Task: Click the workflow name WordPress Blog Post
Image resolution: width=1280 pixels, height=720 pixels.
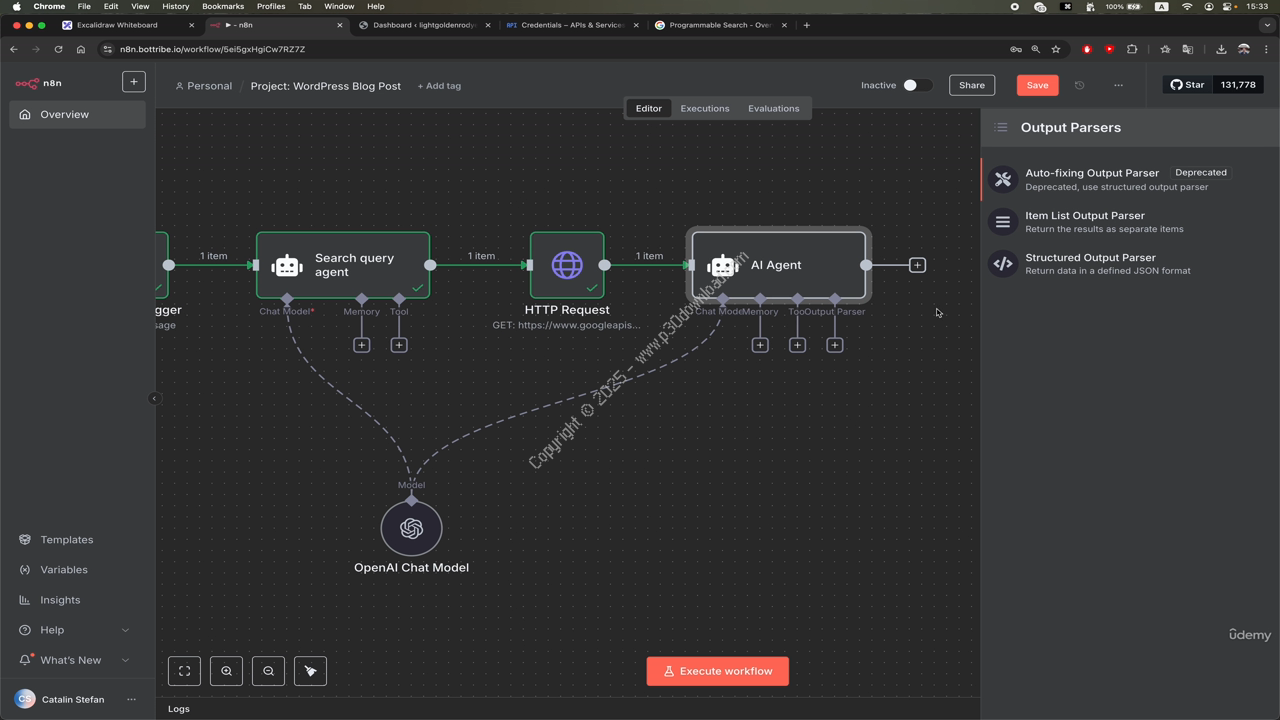Action: point(325,86)
